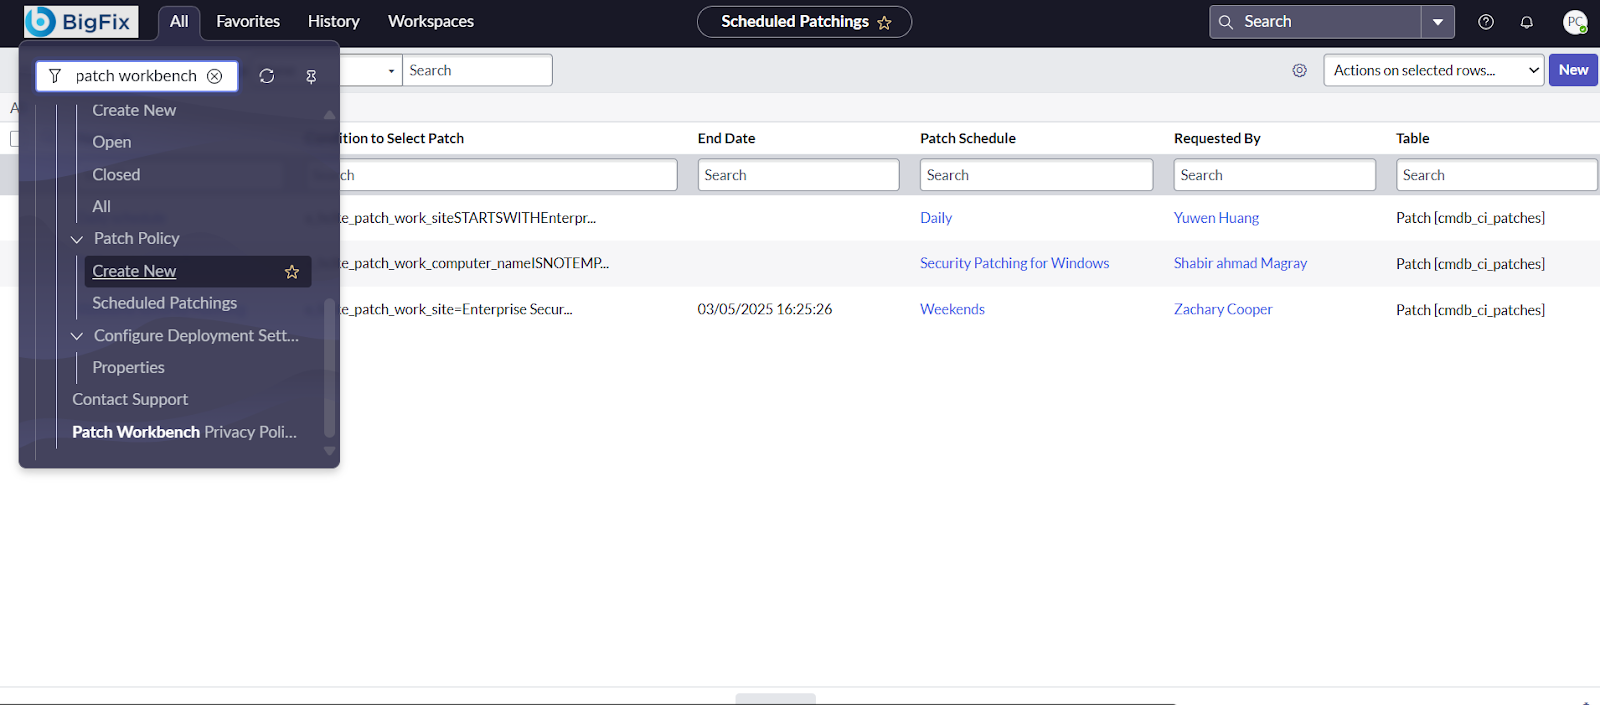Collapse the Patch Policy section

pos(77,239)
